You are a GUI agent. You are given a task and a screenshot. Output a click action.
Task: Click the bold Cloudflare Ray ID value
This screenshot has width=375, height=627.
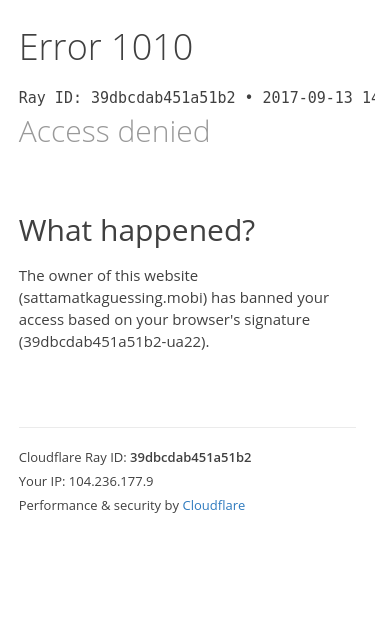pyautogui.click(x=191, y=457)
